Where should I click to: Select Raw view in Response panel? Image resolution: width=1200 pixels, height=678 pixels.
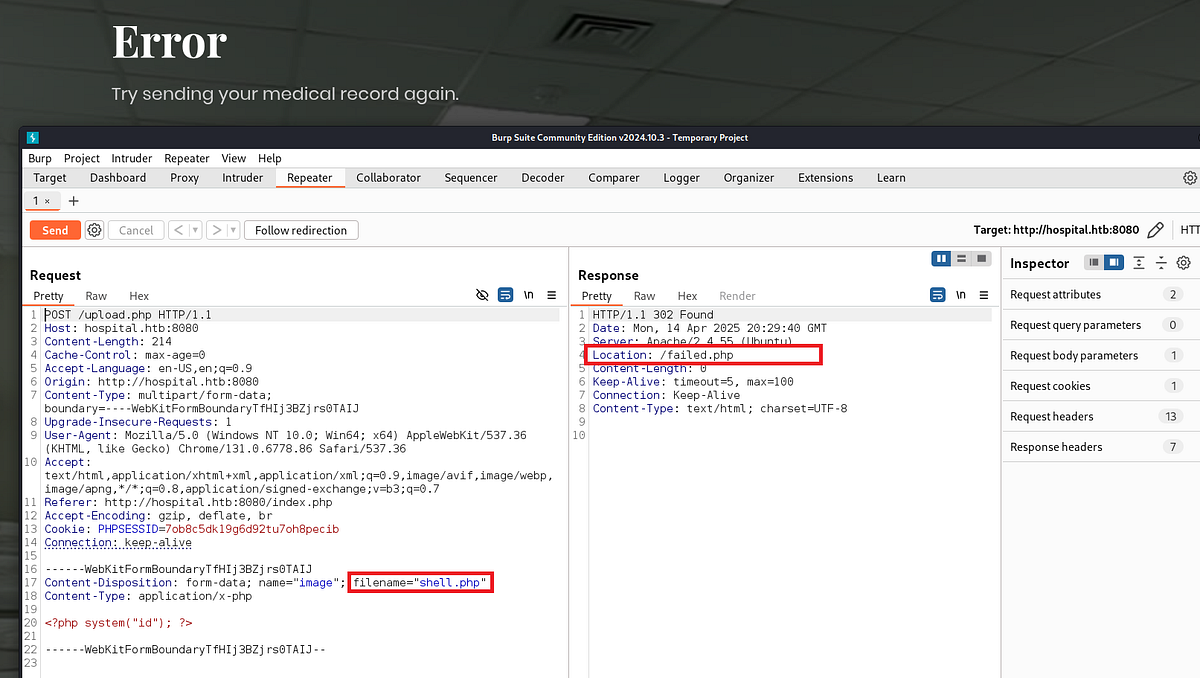645,296
